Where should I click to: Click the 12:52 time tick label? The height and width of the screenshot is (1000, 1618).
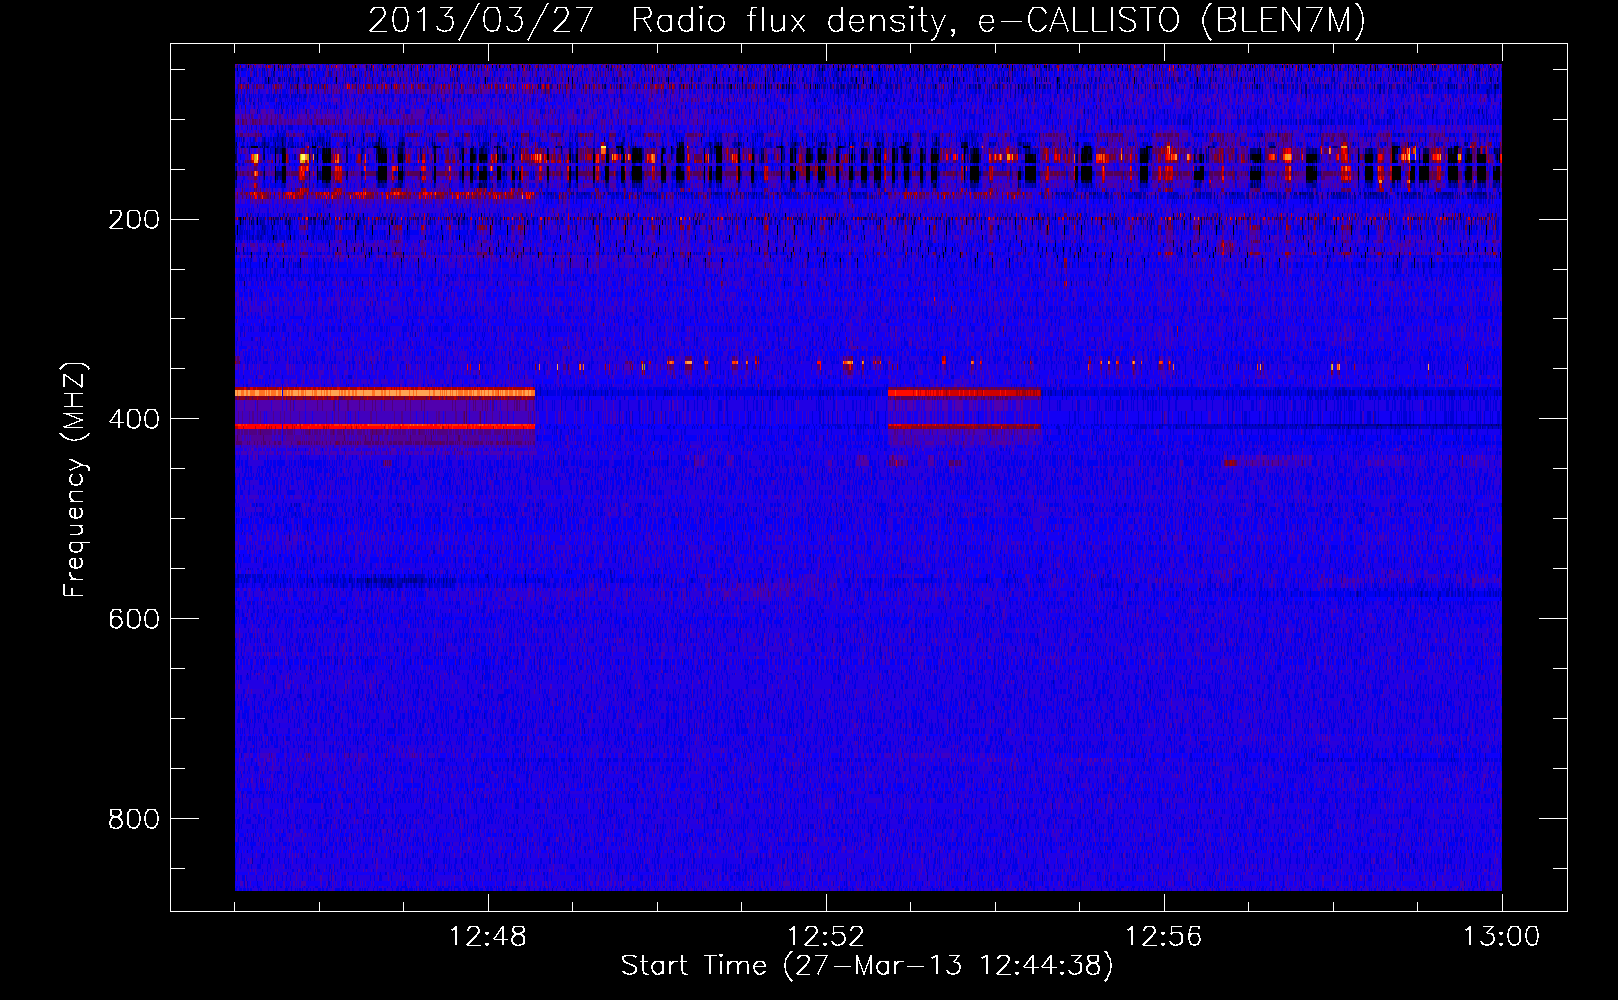pos(826,937)
